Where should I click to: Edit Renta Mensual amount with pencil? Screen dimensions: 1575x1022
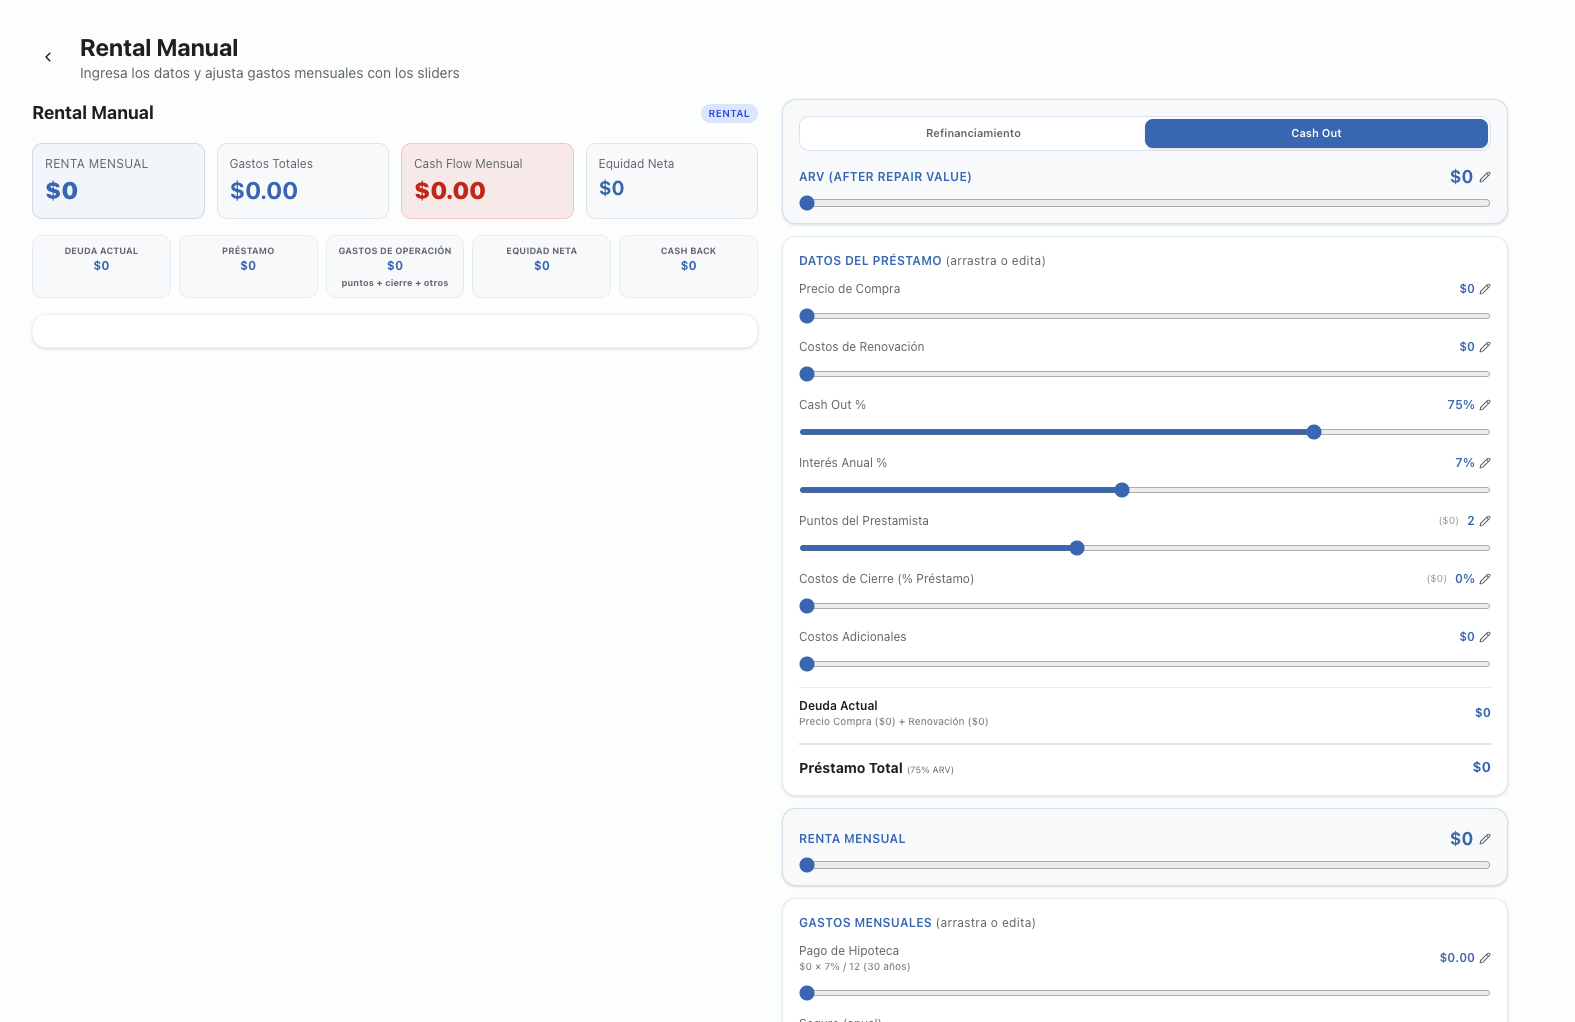(1485, 839)
